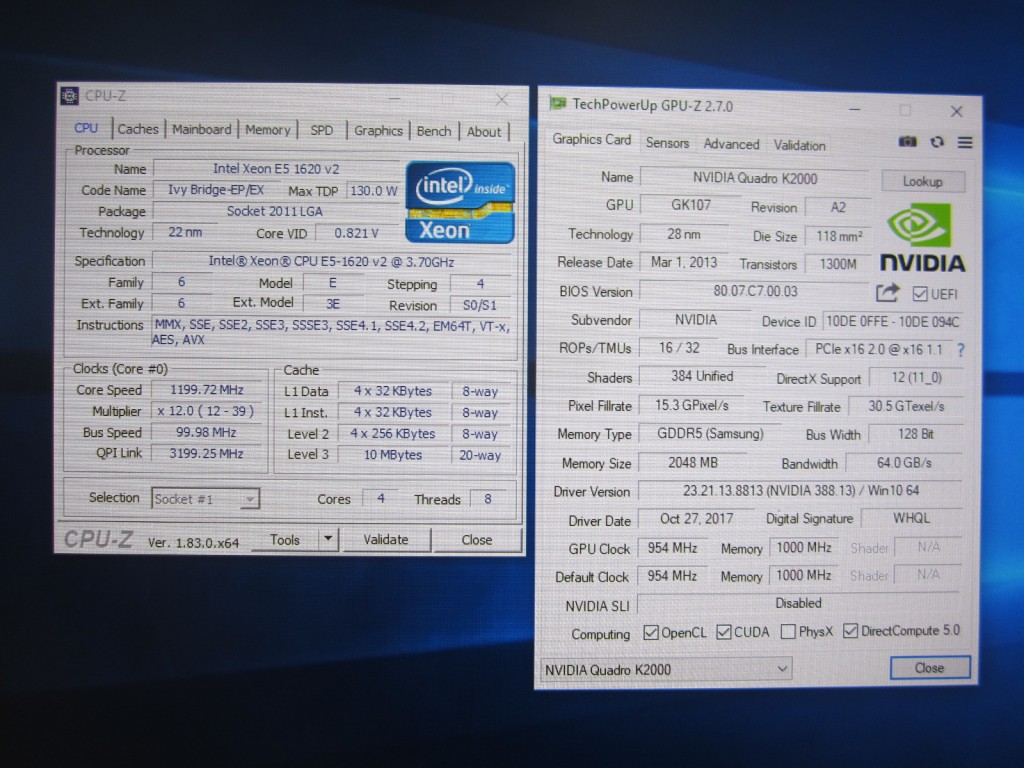
Task: Switch to the Mainboard tab
Action: 201,130
